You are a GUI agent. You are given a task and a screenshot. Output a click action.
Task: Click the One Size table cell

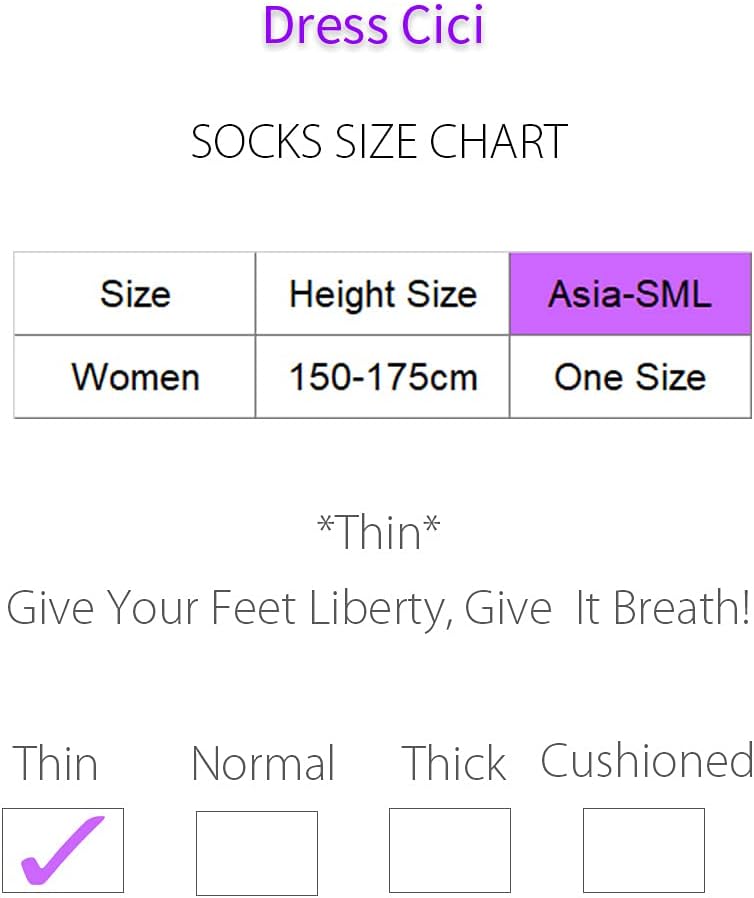click(630, 377)
